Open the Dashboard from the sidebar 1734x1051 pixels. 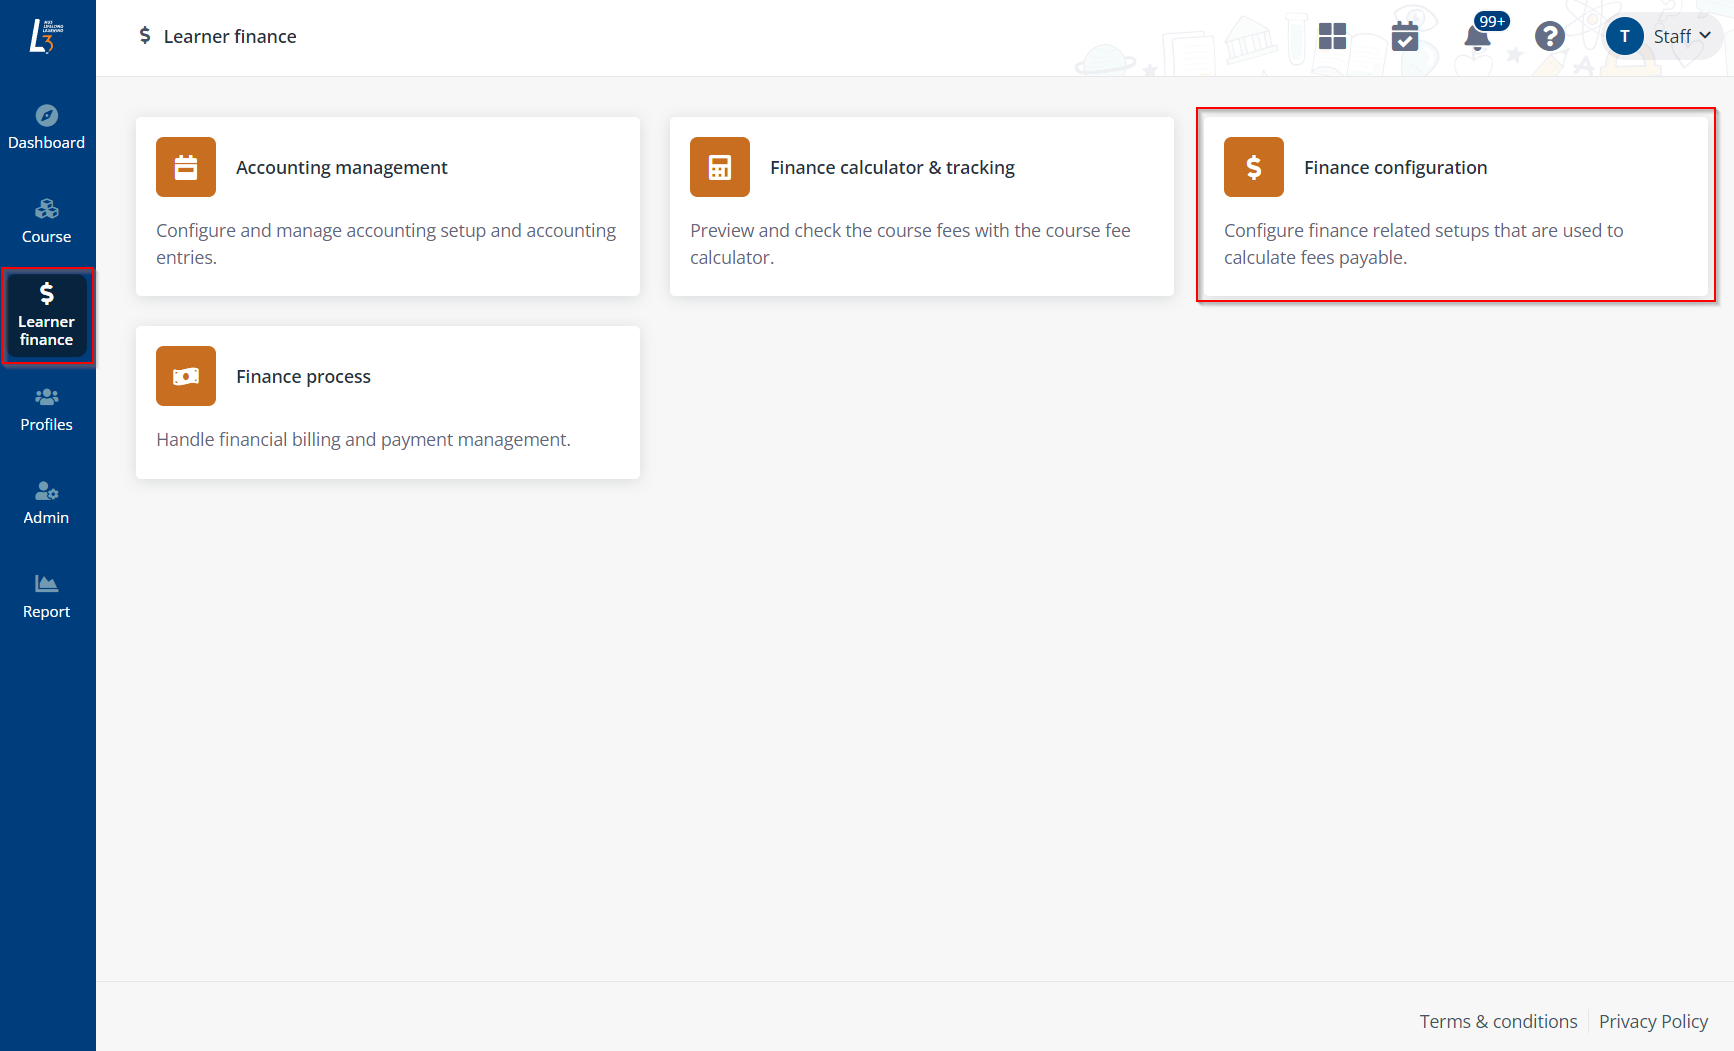(x=47, y=127)
